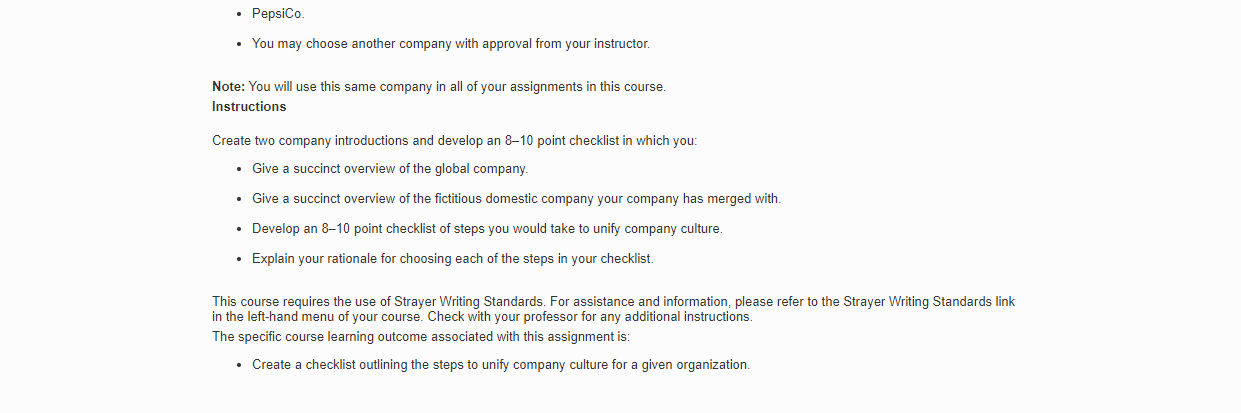
Task: Click bullet before 'overview of the global company'
Action: (240, 169)
